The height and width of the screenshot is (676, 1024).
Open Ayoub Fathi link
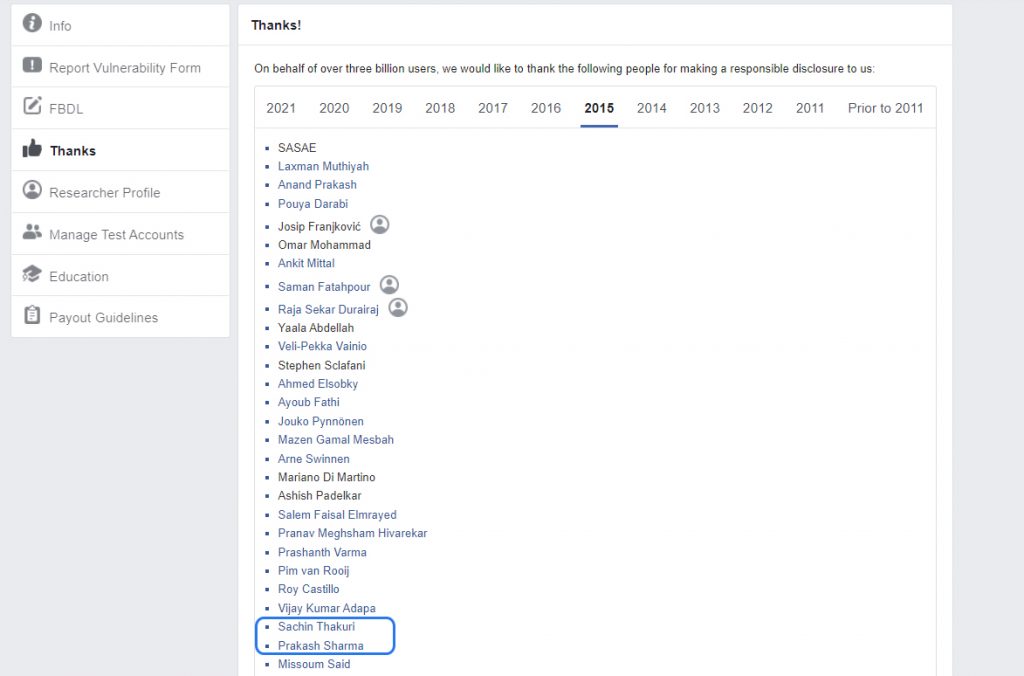pyautogui.click(x=308, y=402)
